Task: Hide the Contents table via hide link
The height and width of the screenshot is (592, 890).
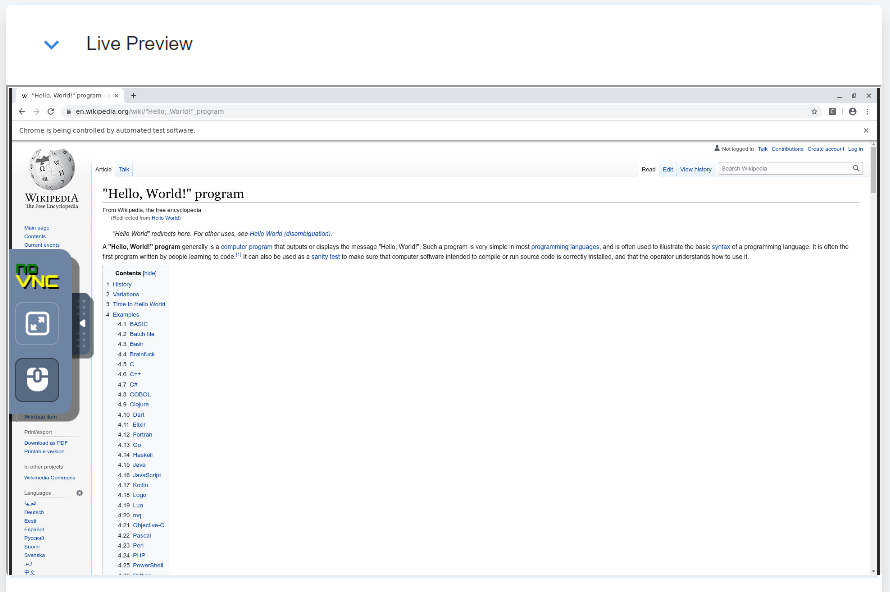Action: pyautogui.click(x=149, y=273)
